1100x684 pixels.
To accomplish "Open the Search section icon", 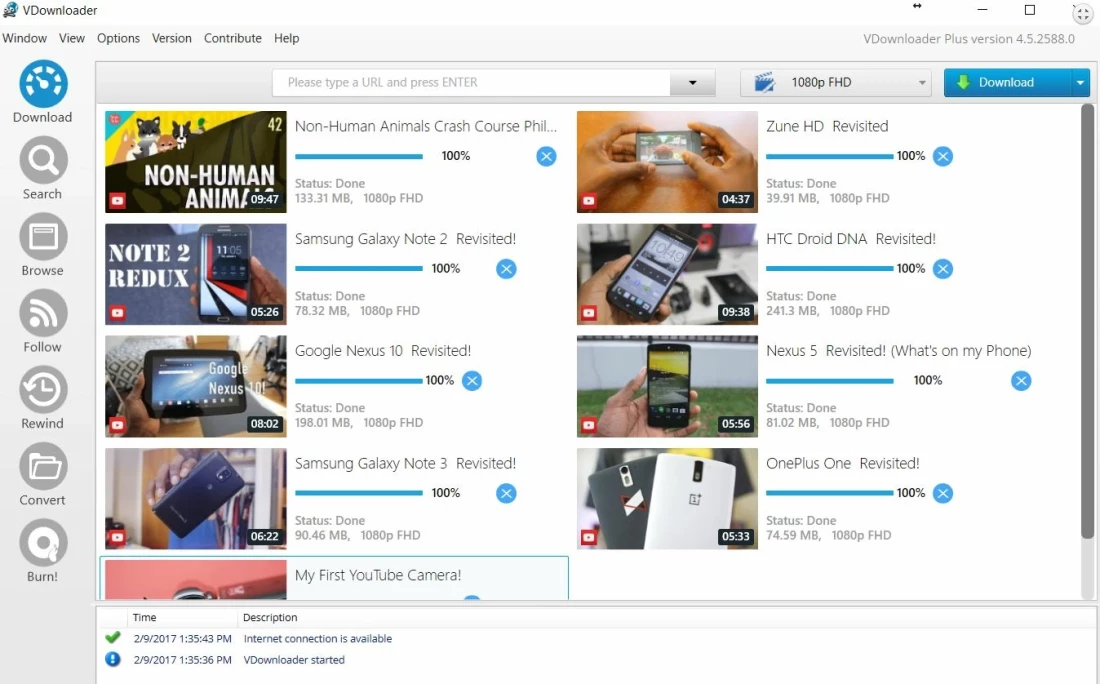I will 43,160.
